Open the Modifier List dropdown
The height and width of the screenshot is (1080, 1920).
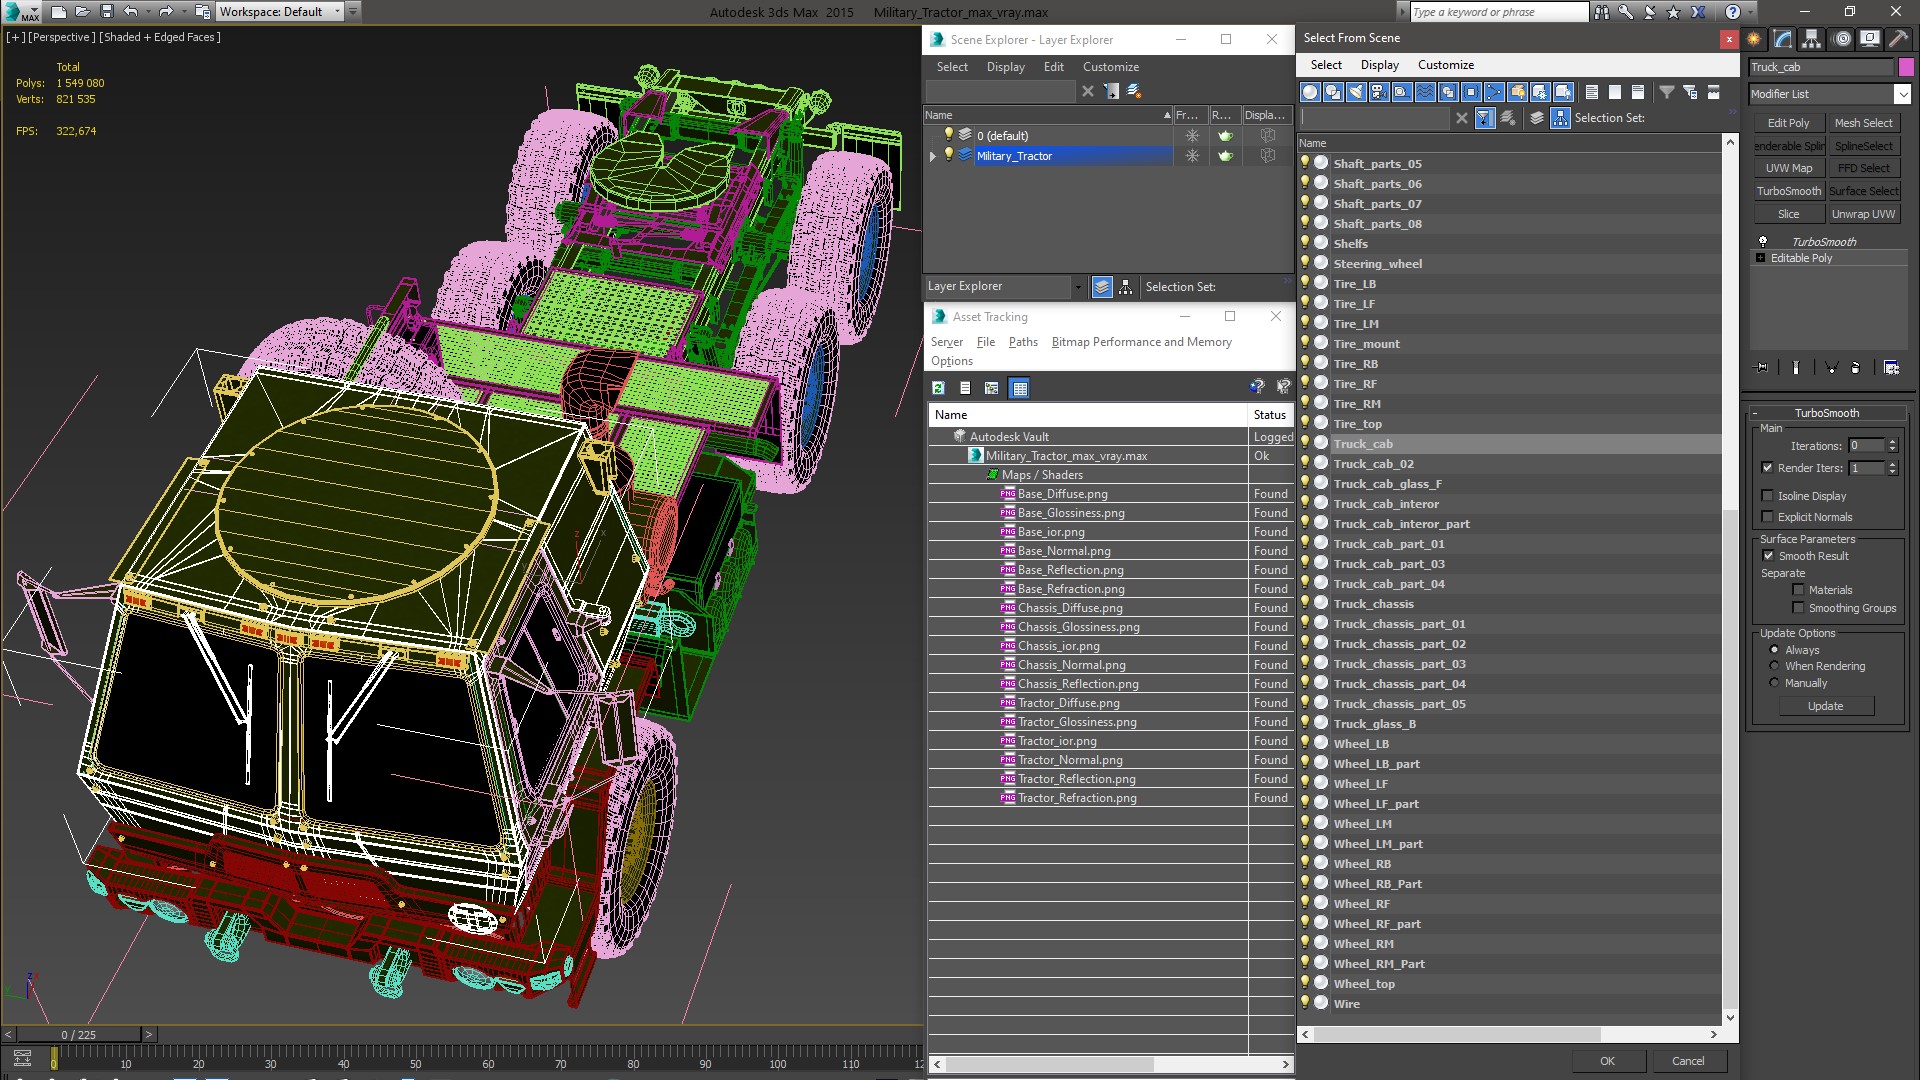(1901, 94)
